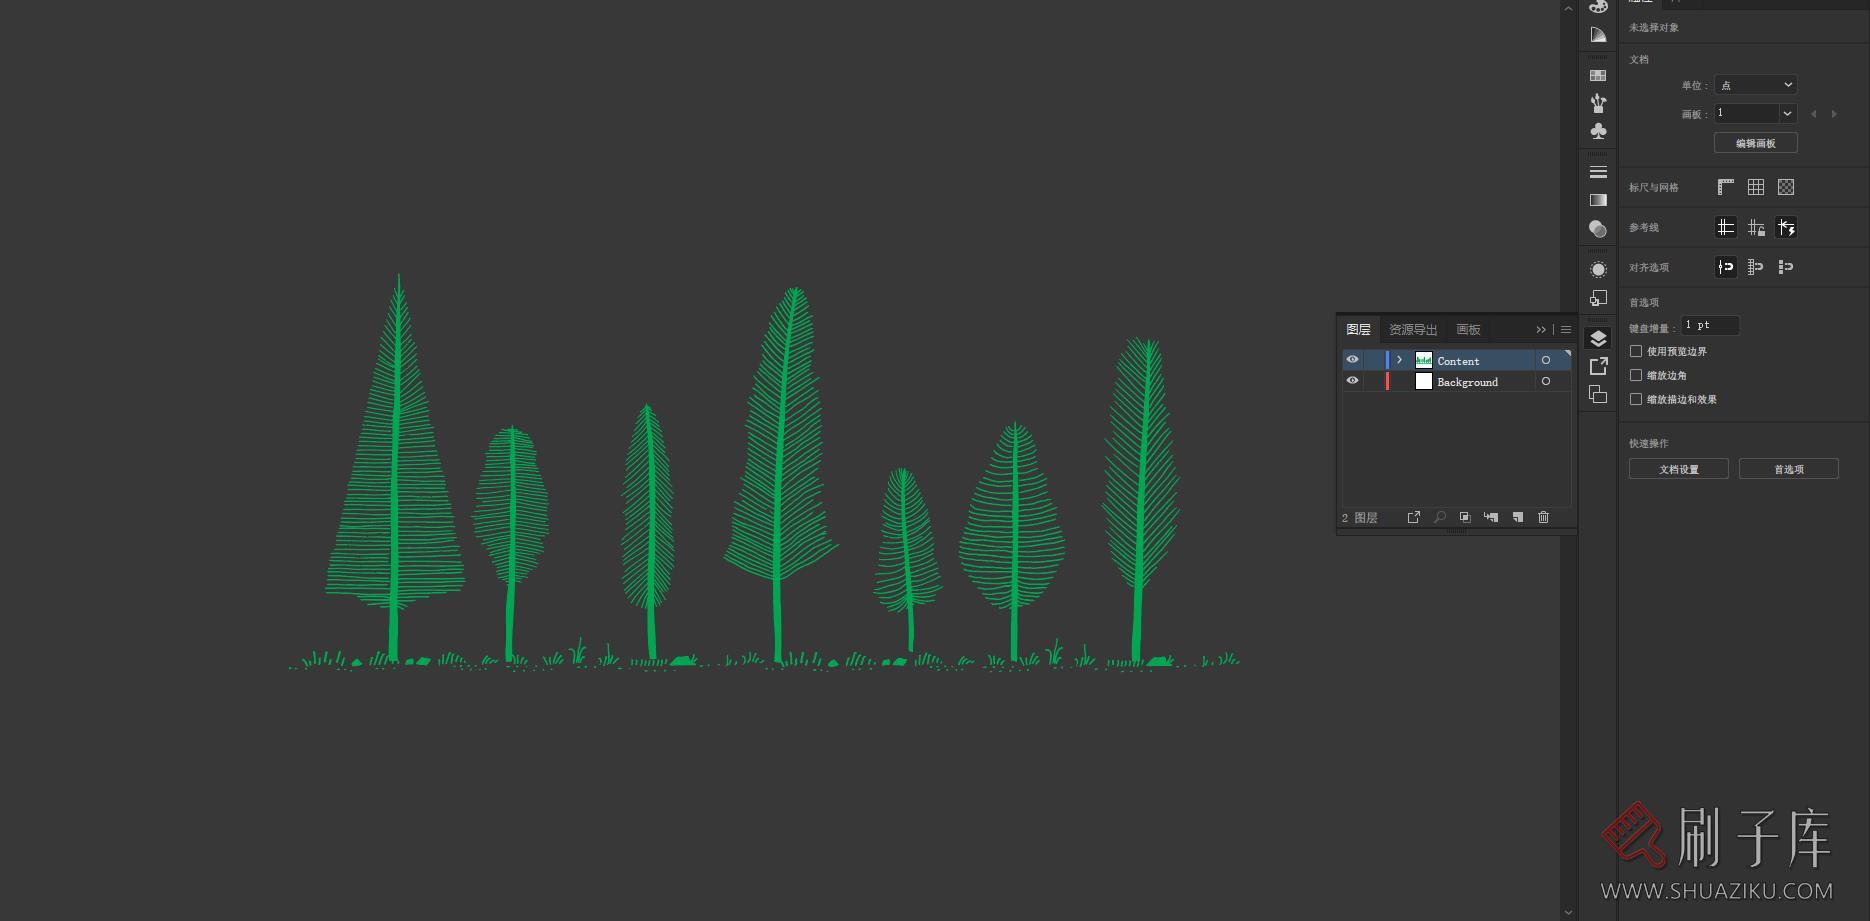
Task: Click the create new layer icon
Action: 1517,517
